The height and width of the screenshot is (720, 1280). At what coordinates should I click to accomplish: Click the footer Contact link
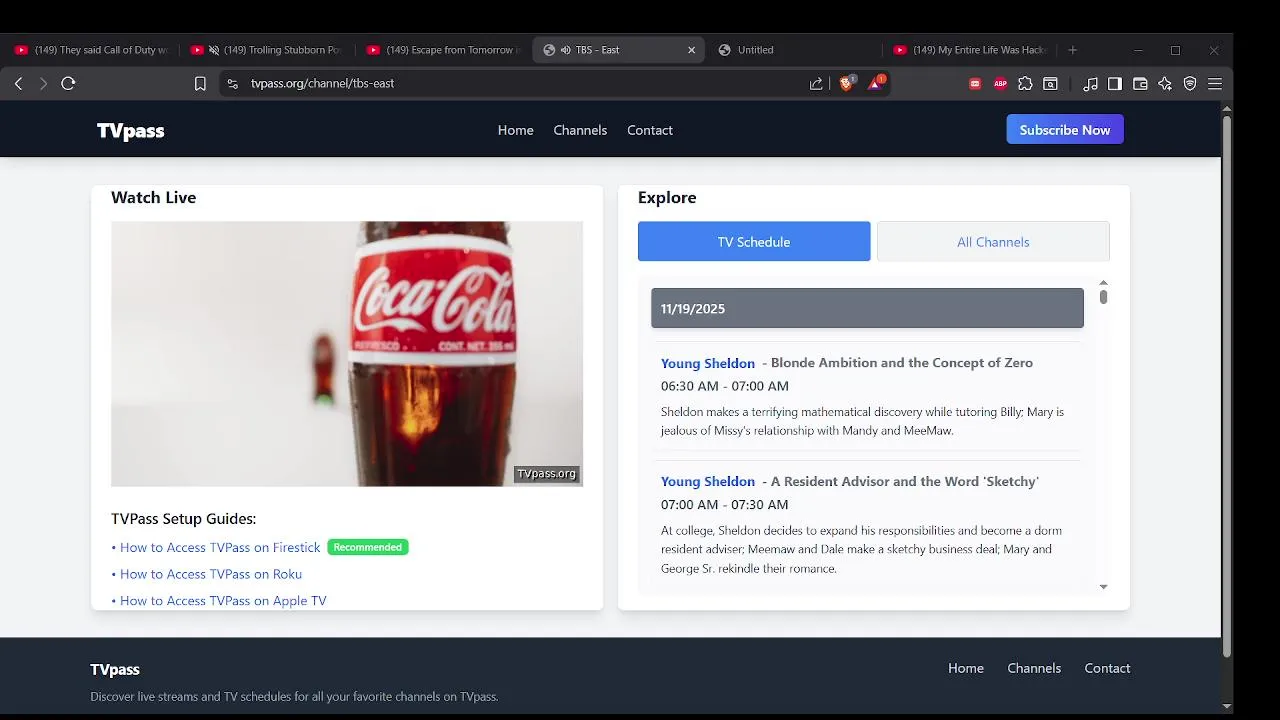click(1107, 668)
